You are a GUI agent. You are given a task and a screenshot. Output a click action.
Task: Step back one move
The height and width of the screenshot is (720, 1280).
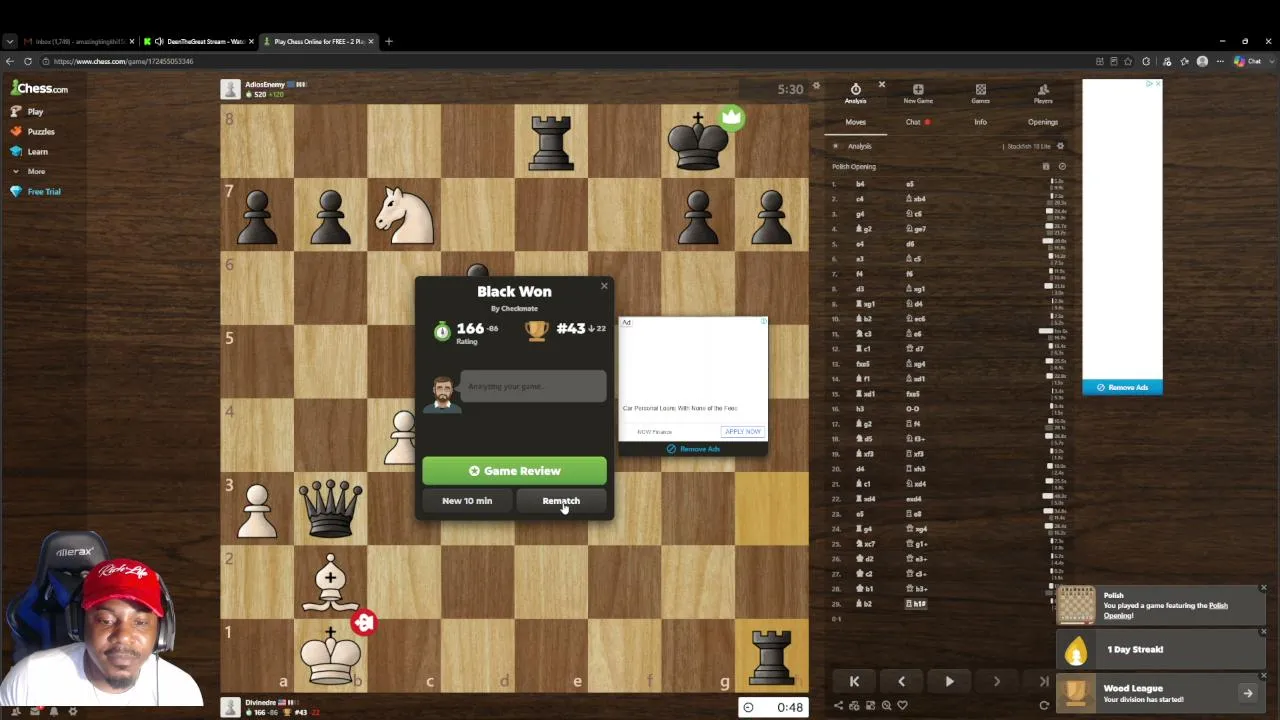click(901, 681)
